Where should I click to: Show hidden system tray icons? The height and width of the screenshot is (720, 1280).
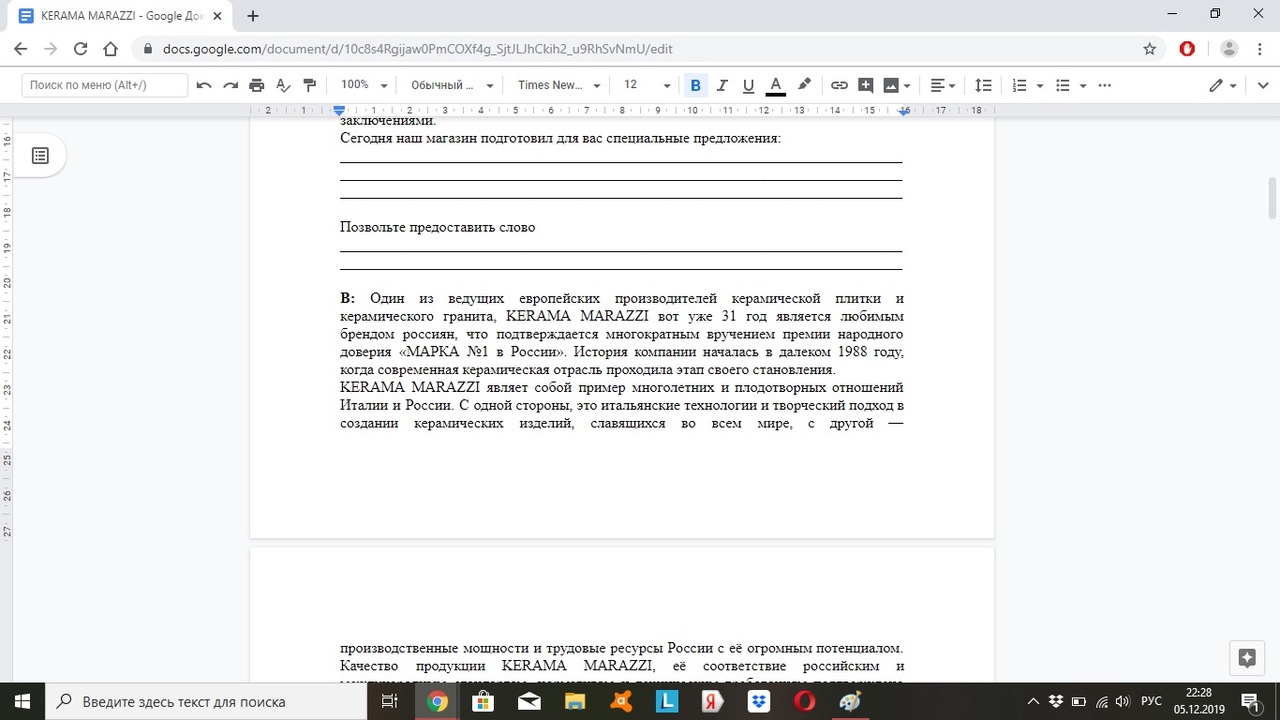1033,701
